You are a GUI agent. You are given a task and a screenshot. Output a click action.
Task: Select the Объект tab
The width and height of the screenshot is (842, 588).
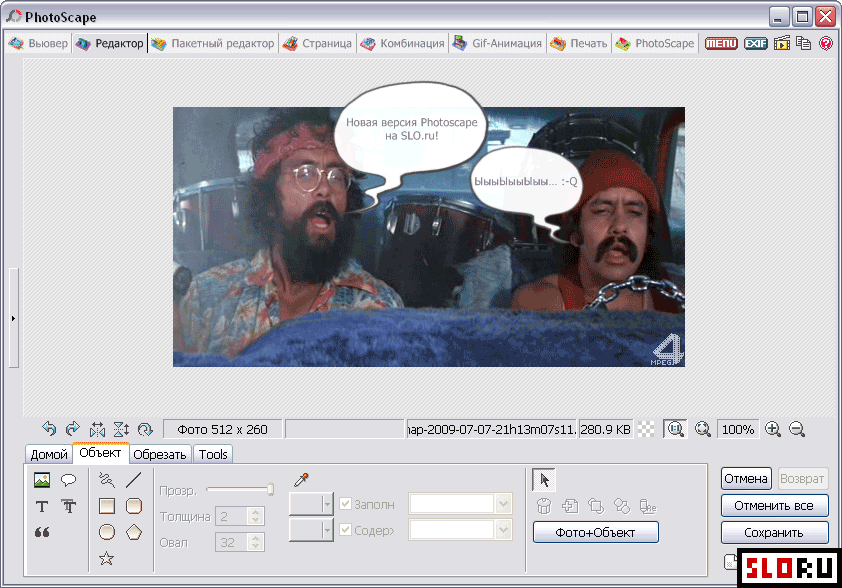pyautogui.click(x=100, y=453)
